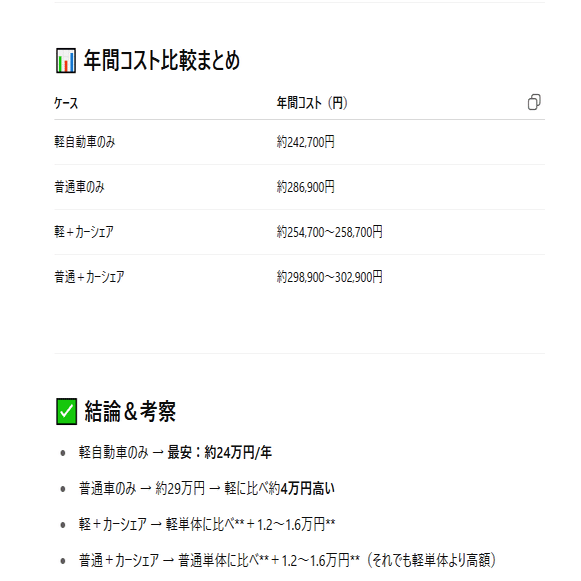Select the heading 年間コスト比較まとめ
The width and height of the screenshot is (581, 581).
[162, 60]
